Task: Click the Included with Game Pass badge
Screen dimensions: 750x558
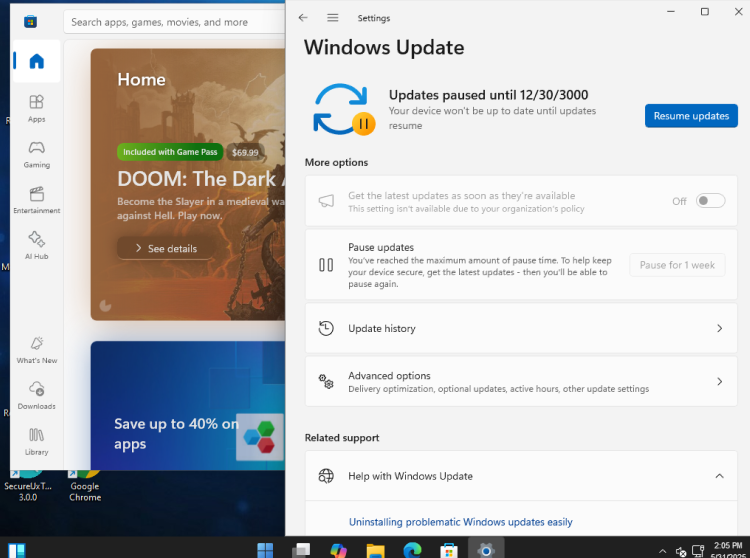Action: (170, 152)
